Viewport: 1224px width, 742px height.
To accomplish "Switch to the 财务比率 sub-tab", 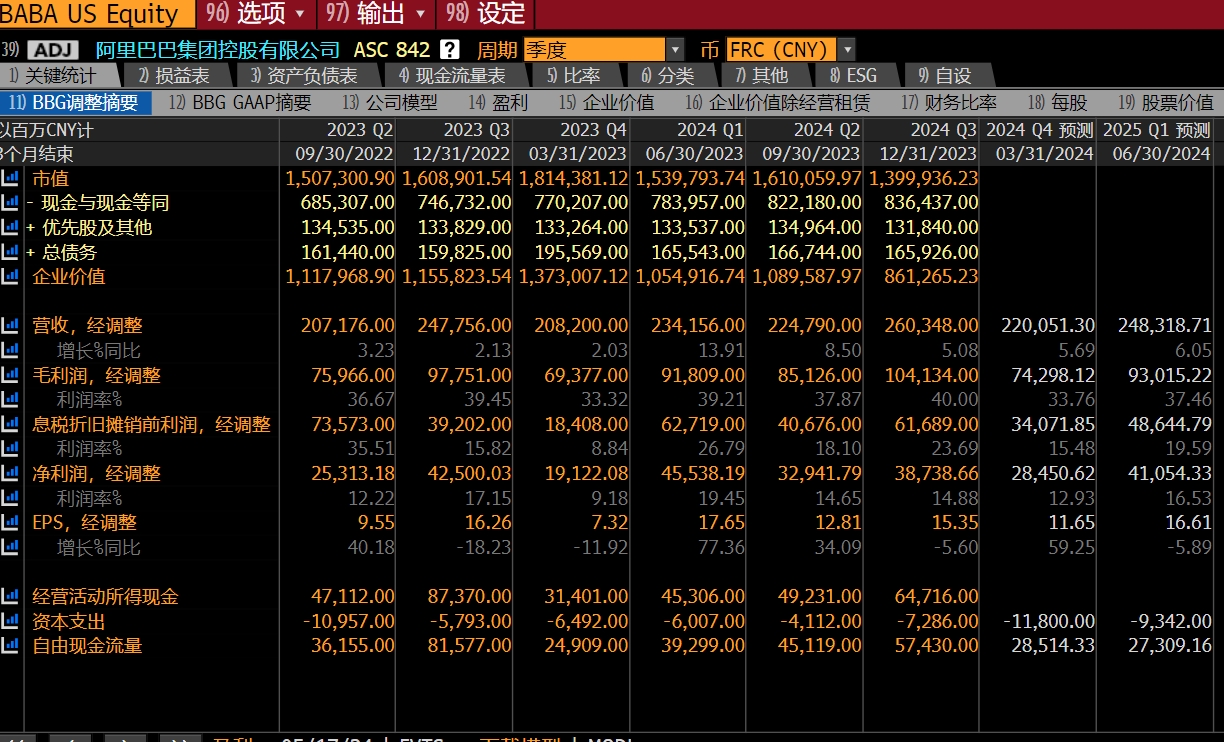I will pyautogui.click(x=949, y=102).
